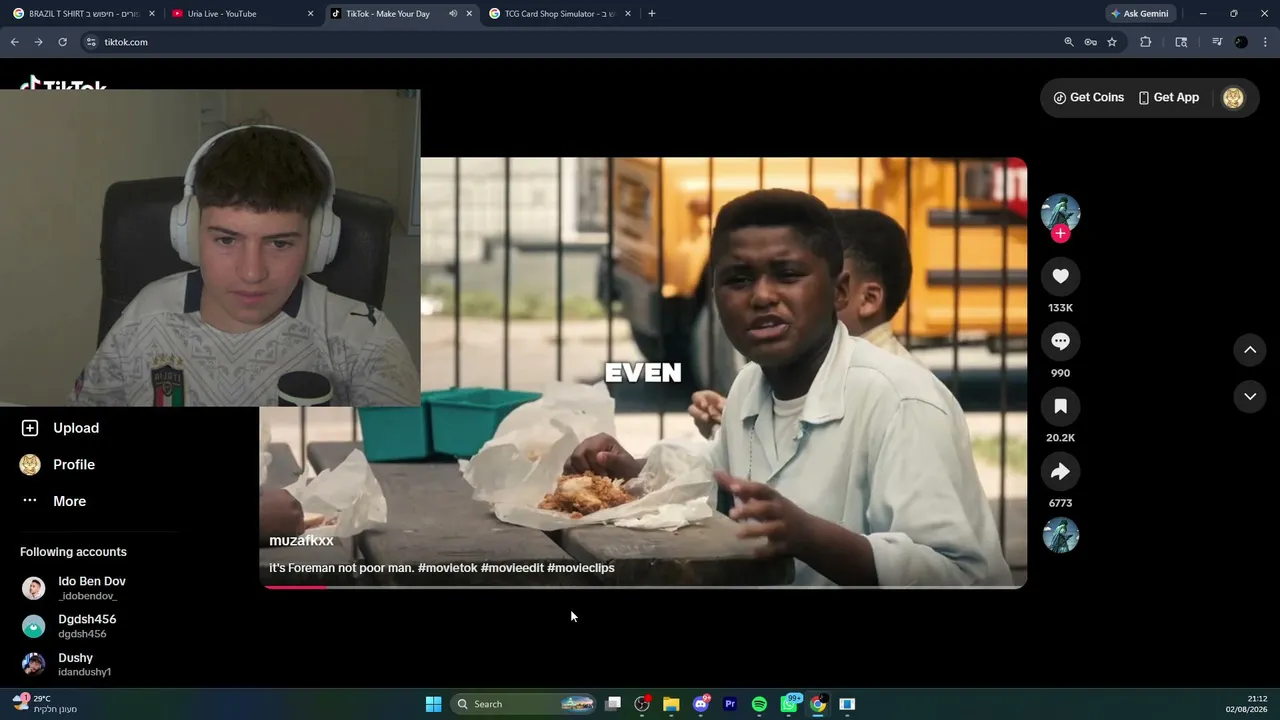Image resolution: width=1280 pixels, height=720 pixels.
Task: Open Spotify from the taskbar
Action: 759,704
